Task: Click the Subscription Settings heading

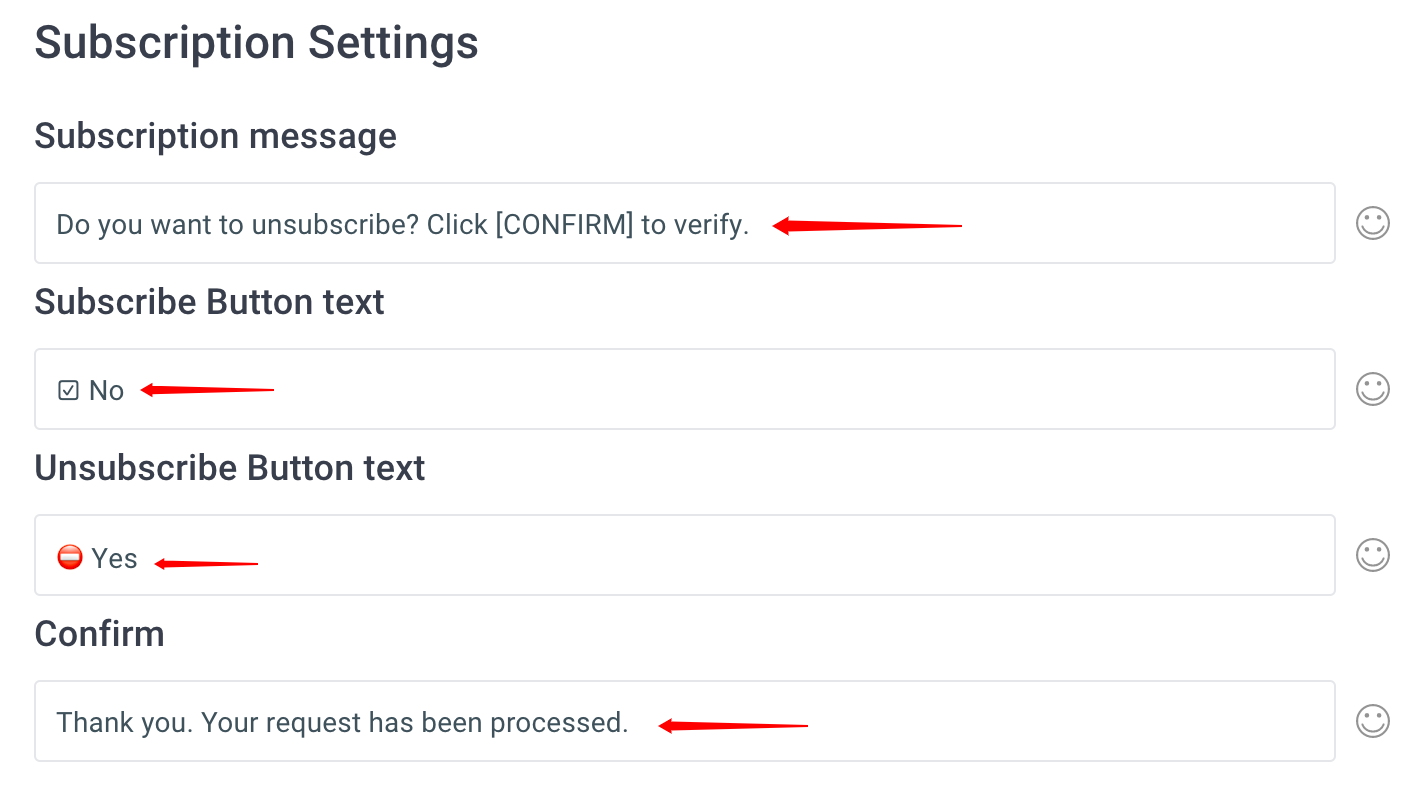Action: click(x=257, y=45)
